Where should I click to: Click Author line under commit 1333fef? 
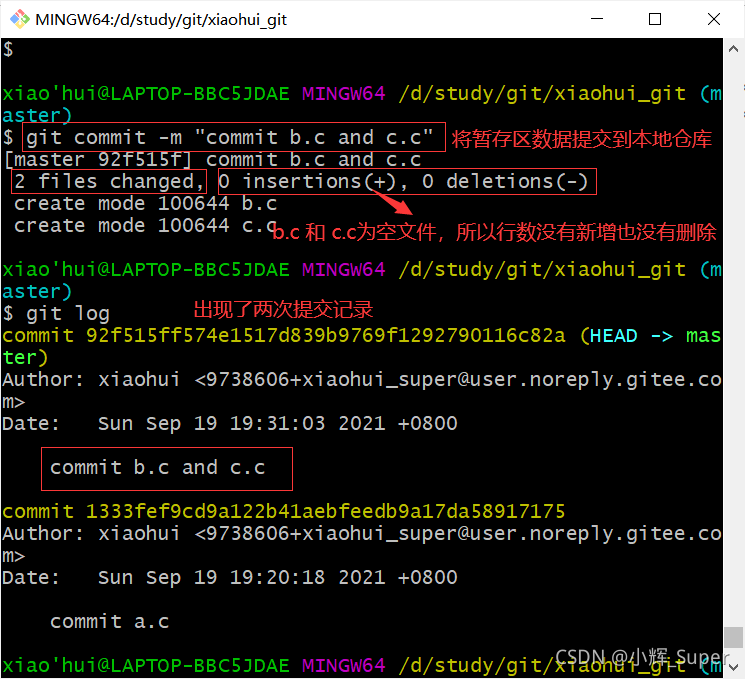[x=362, y=544]
